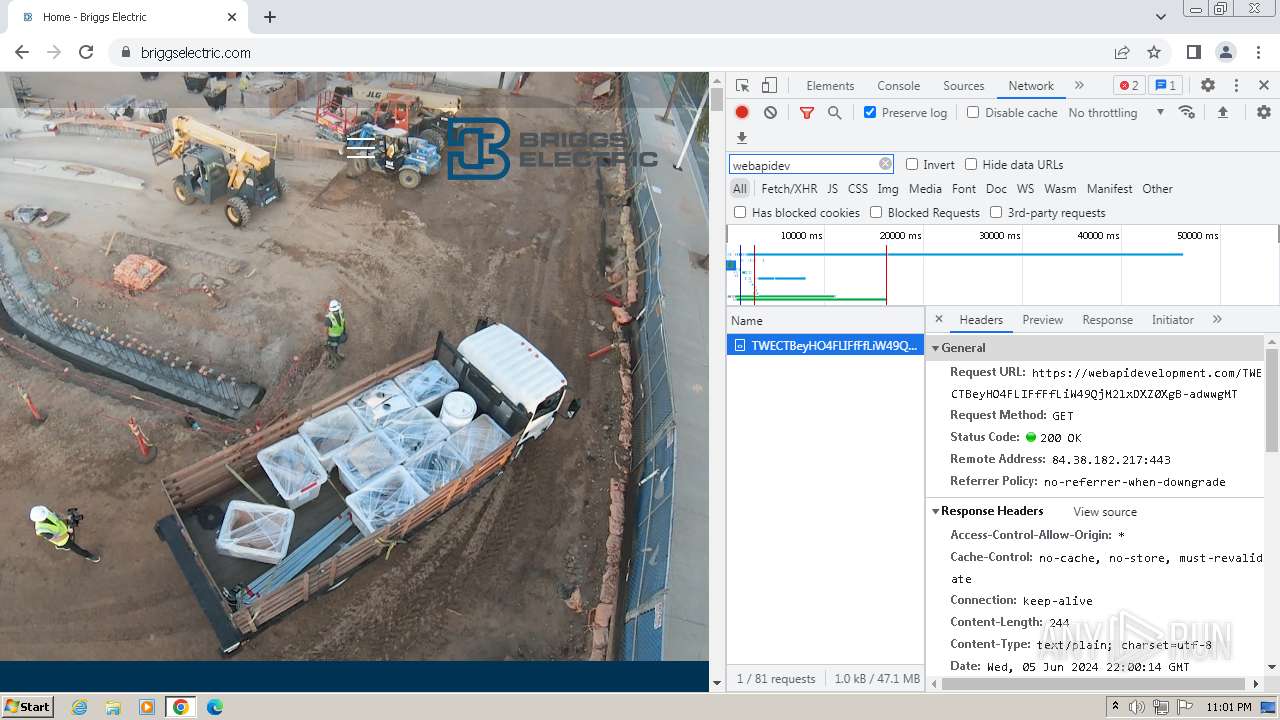Screen dimensions: 1280x720
Task: Filter by Manifest requests
Action: pyautogui.click(x=1109, y=188)
